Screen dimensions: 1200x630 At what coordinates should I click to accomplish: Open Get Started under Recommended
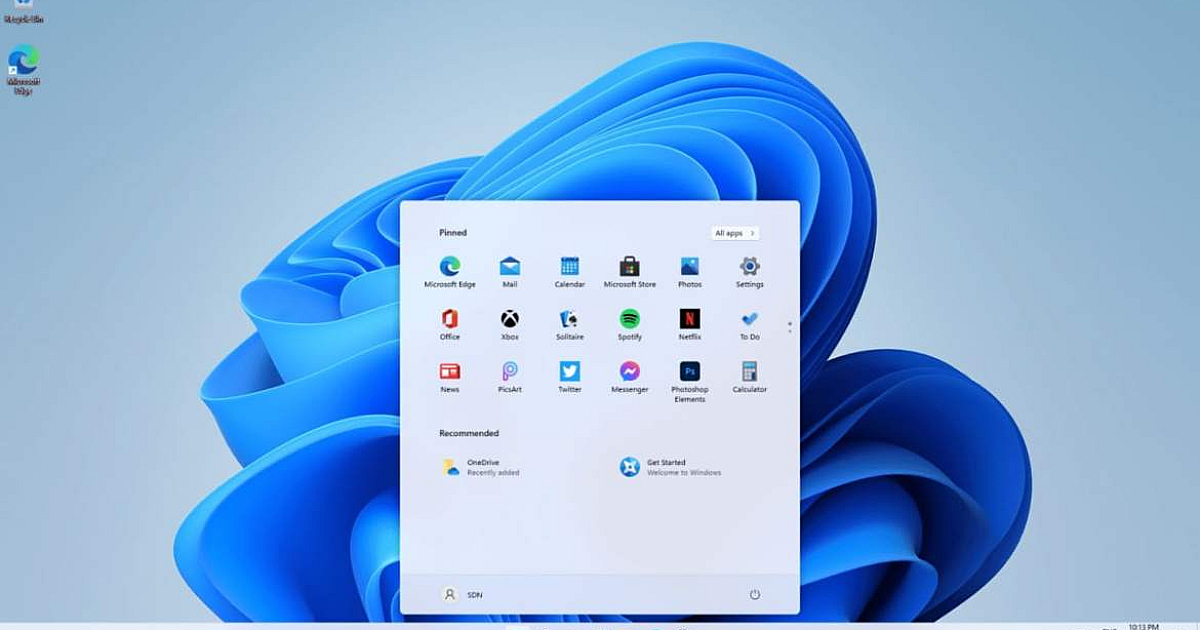point(670,467)
